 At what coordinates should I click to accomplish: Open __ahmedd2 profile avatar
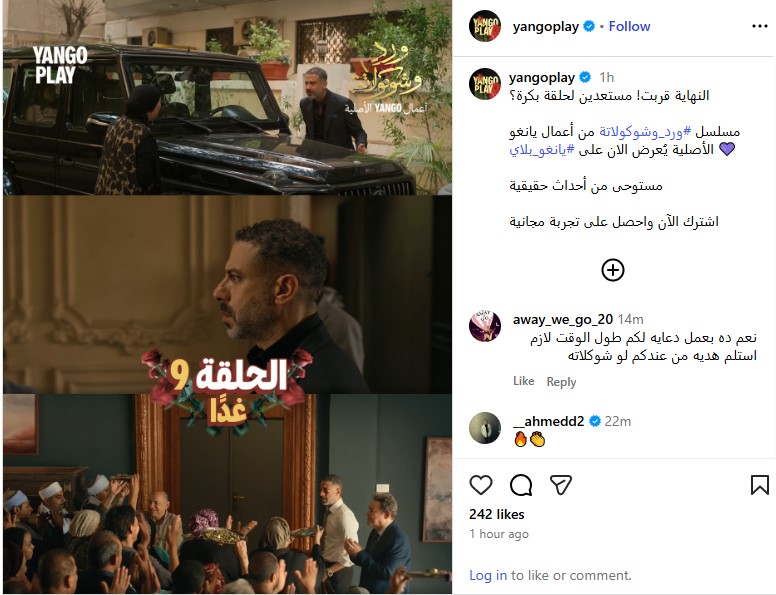click(x=485, y=428)
